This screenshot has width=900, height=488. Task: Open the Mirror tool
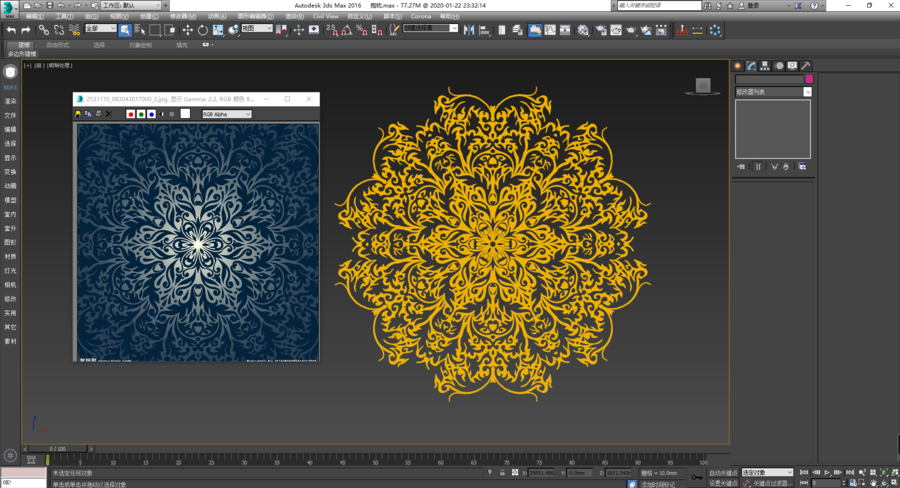point(469,30)
